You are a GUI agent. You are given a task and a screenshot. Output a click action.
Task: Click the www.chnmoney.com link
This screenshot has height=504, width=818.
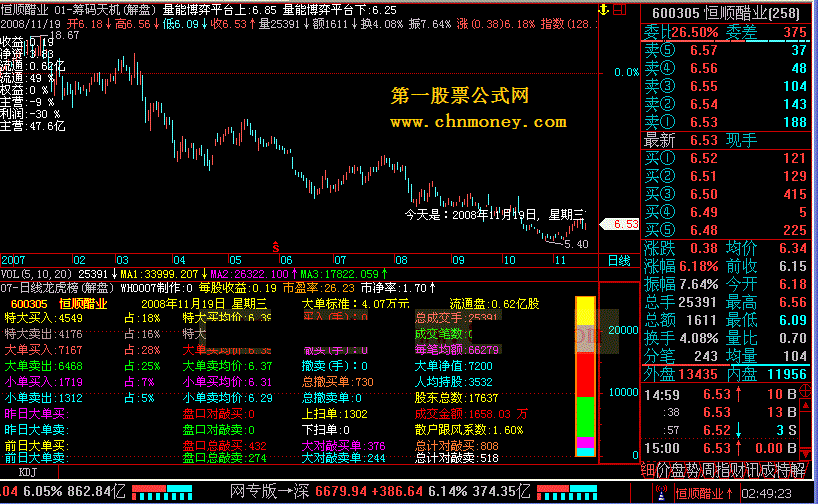478,122
